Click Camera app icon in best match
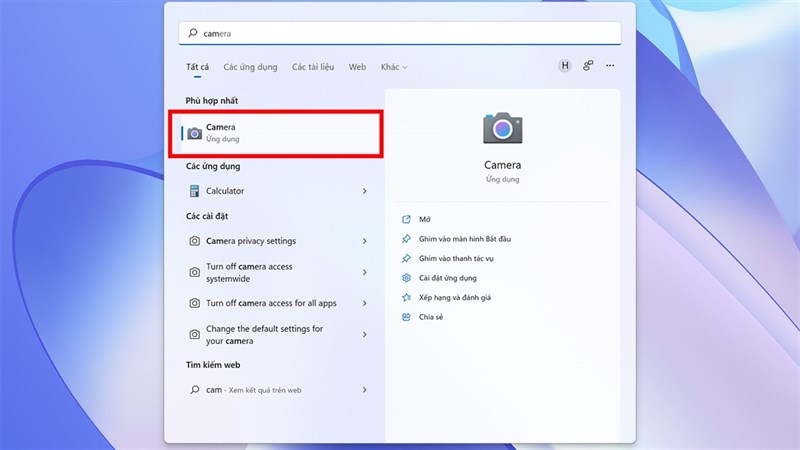The height and width of the screenshot is (450, 800). coord(194,133)
